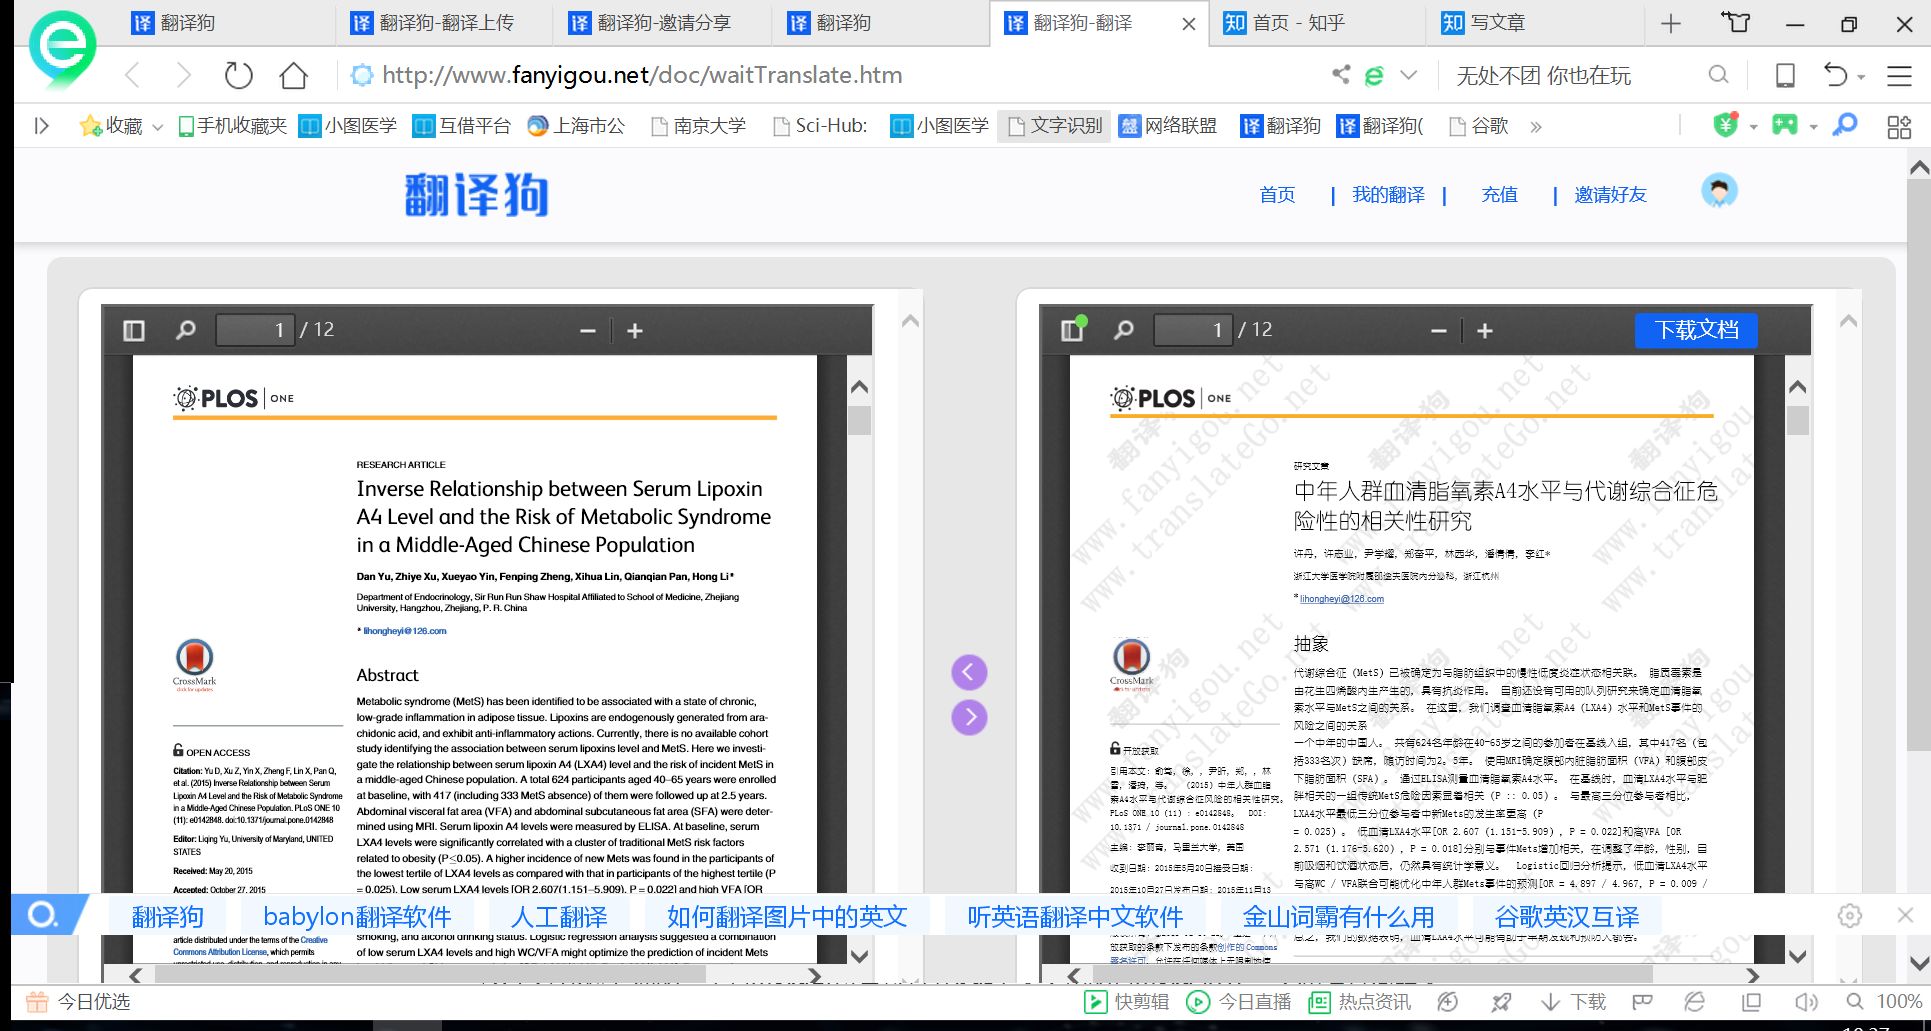
Task: Zoom in on right PDF viewer
Action: (x=1485, y=331)
